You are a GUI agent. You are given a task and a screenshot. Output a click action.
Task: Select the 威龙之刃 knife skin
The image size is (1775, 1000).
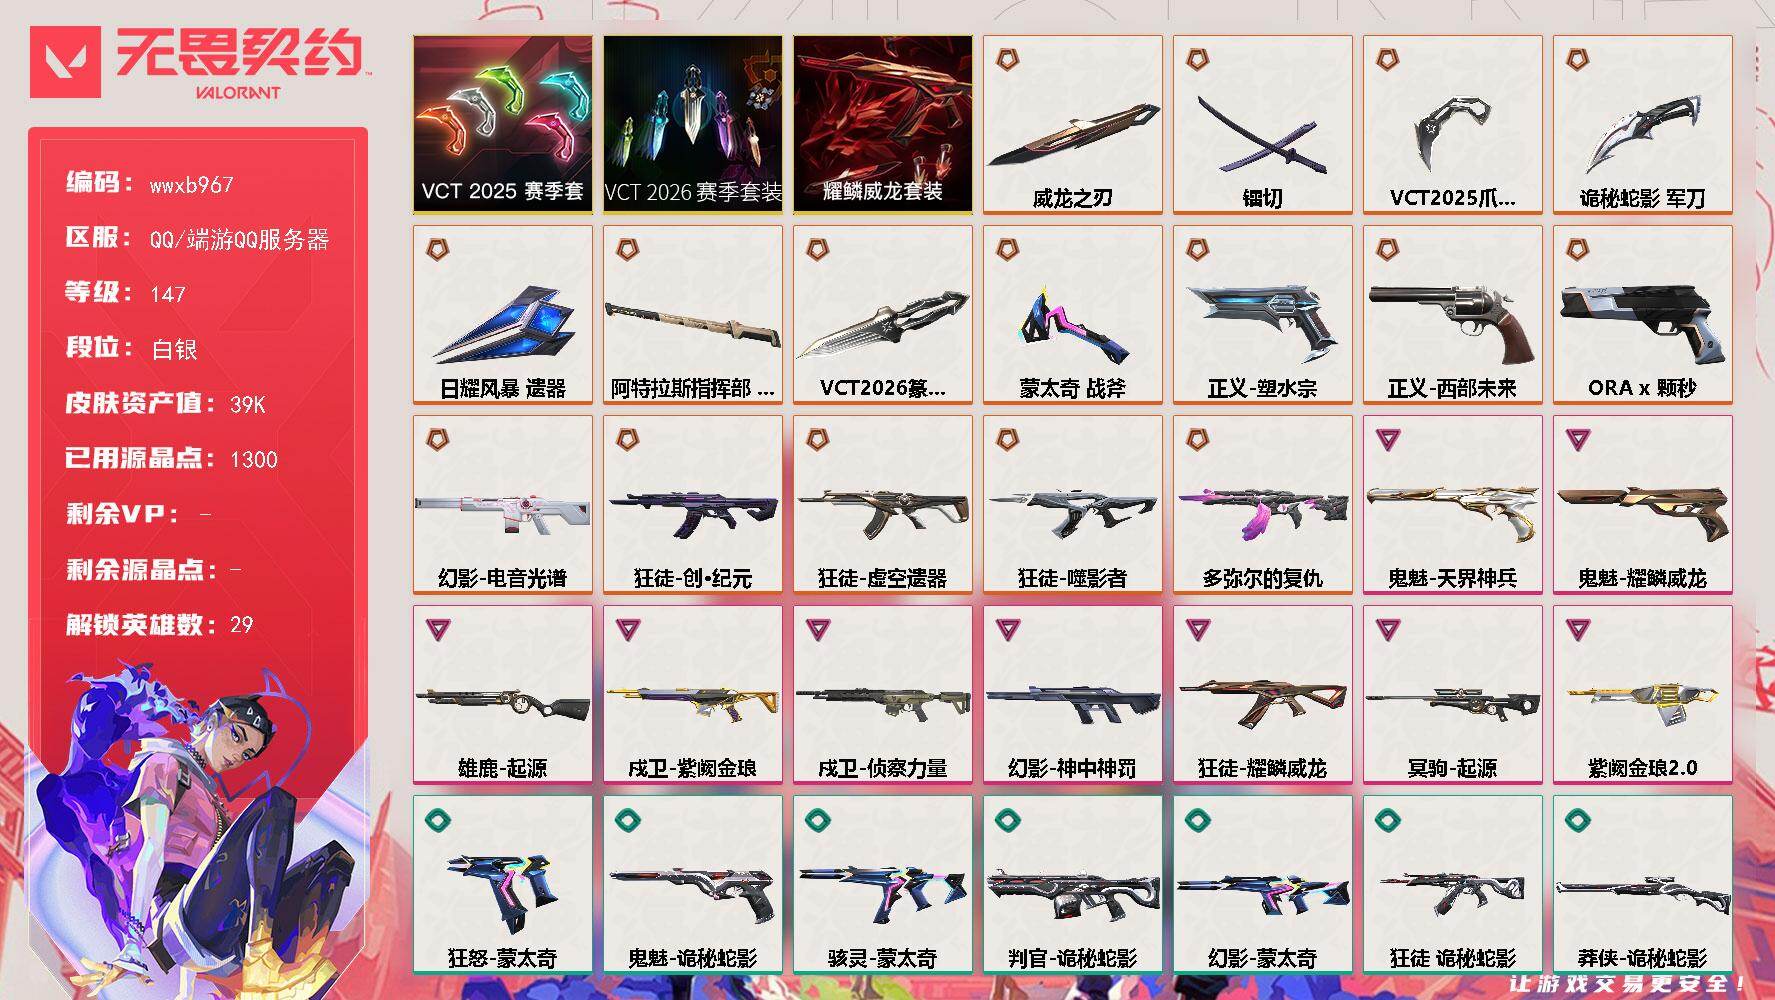coord(1072,124)
